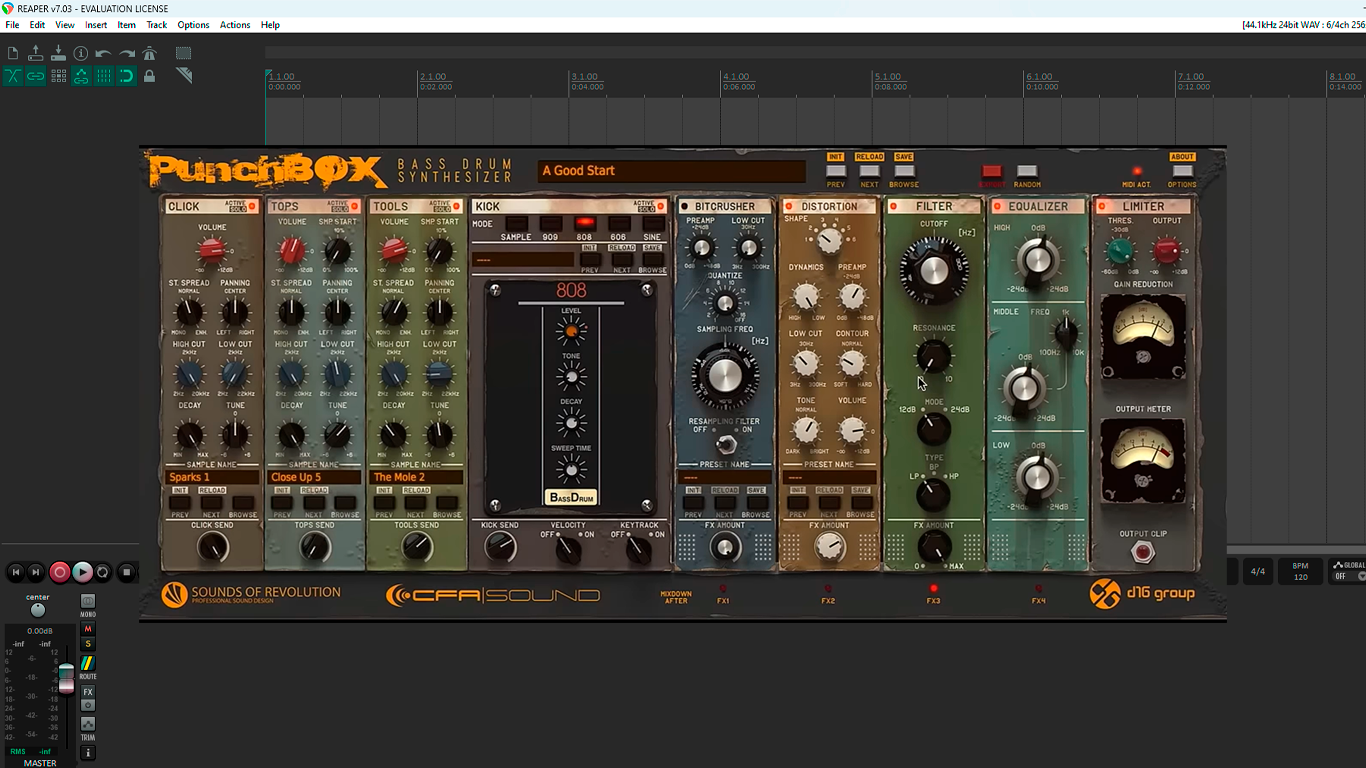Open PunchBOX OPTIONS button
The height and width of the screenshot is (768, 1366).
tap(1182, 172)
